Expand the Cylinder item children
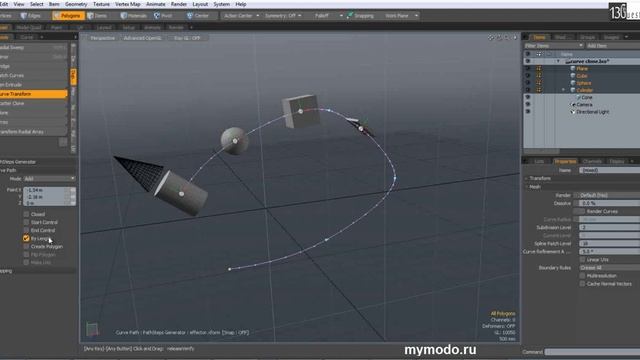Image resolution: width=640 pixels, height=360 pixels. point(564,90)
